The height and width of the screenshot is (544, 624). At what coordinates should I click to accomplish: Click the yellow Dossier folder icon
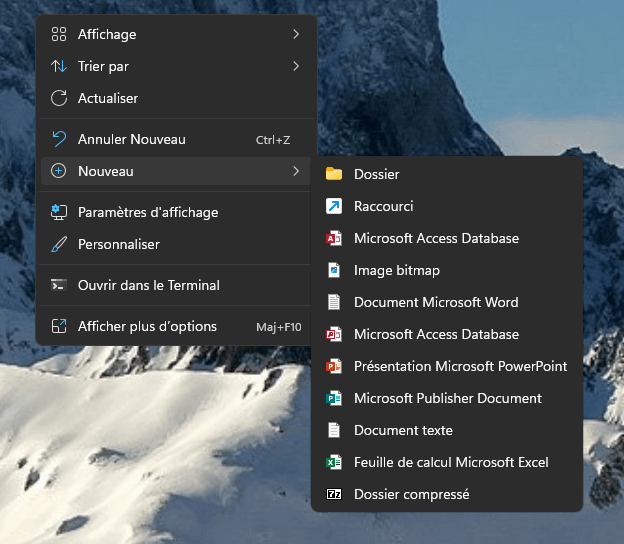(x=334, y=174)
